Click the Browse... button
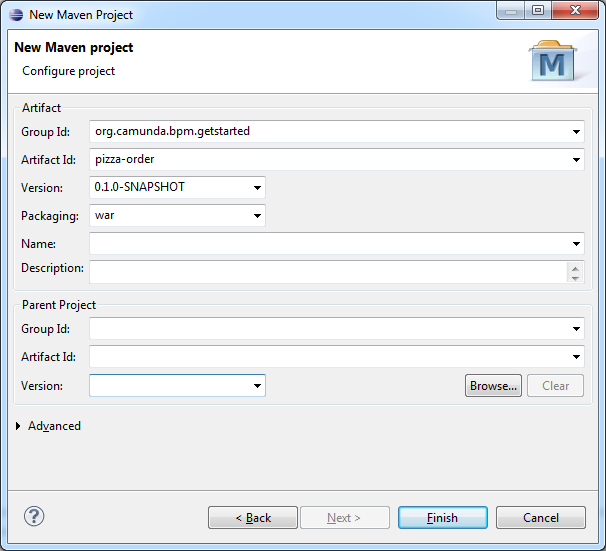The height and width of the screenshot is (551, 606). 493,385
